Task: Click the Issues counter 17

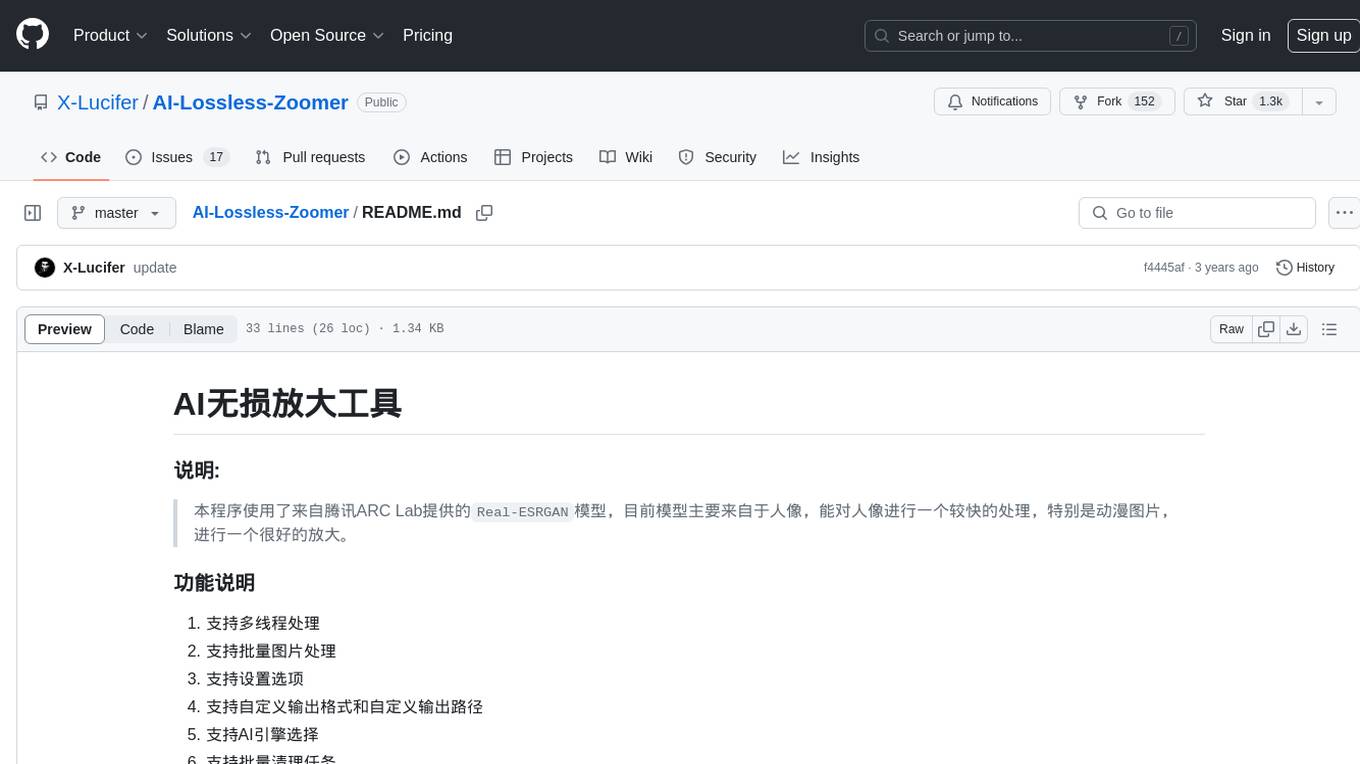Action: [x=216, y=157]
